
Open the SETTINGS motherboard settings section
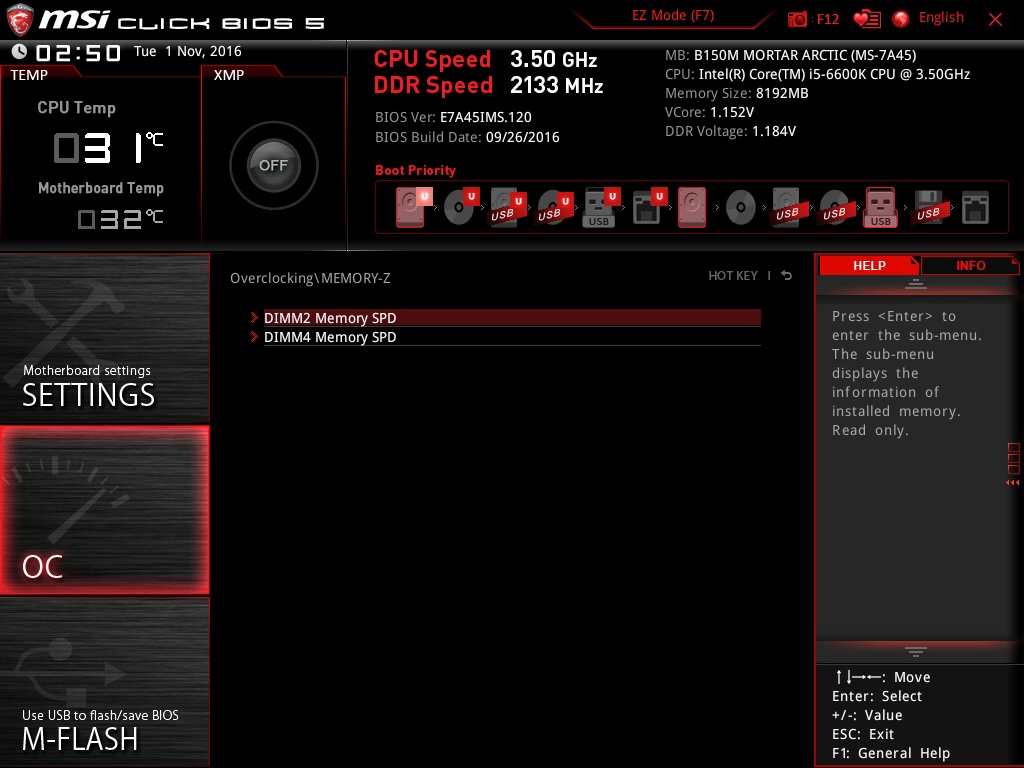[x=104, y=338]
